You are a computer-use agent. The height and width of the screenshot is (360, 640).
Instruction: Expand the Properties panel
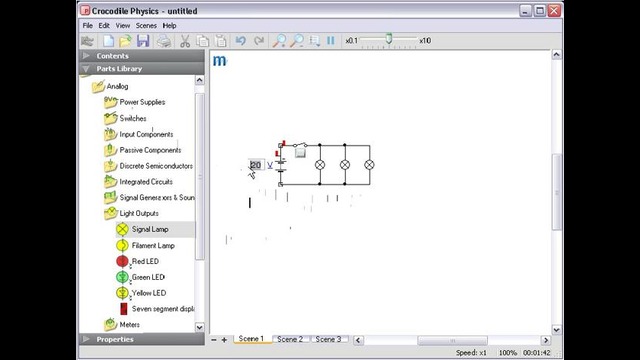[142, 339]
